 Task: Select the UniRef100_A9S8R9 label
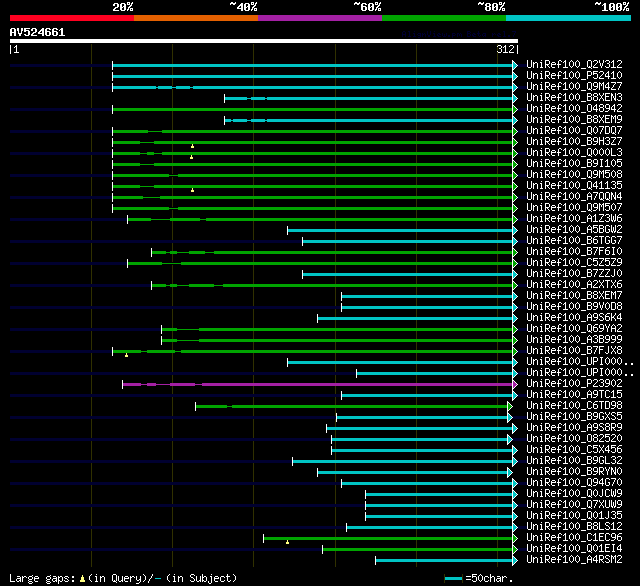[574, 428]
